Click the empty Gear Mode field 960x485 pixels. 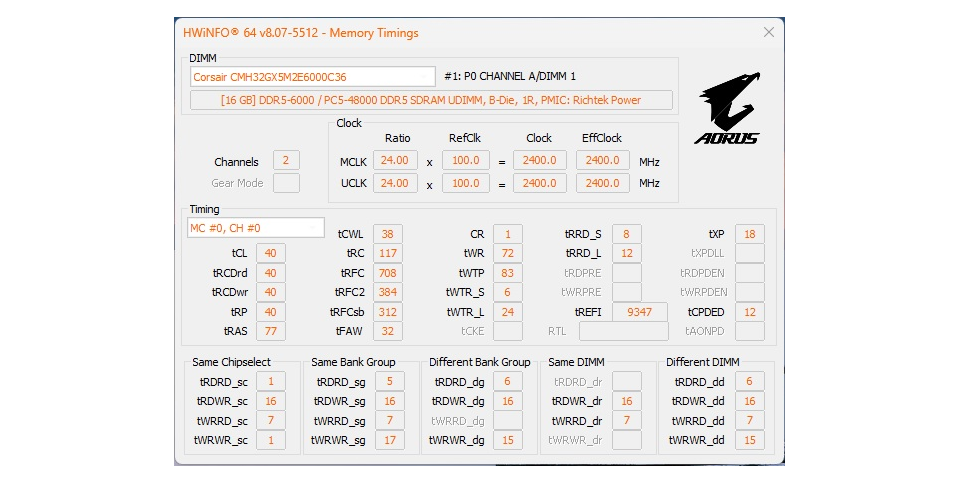(x=286, y=183)
